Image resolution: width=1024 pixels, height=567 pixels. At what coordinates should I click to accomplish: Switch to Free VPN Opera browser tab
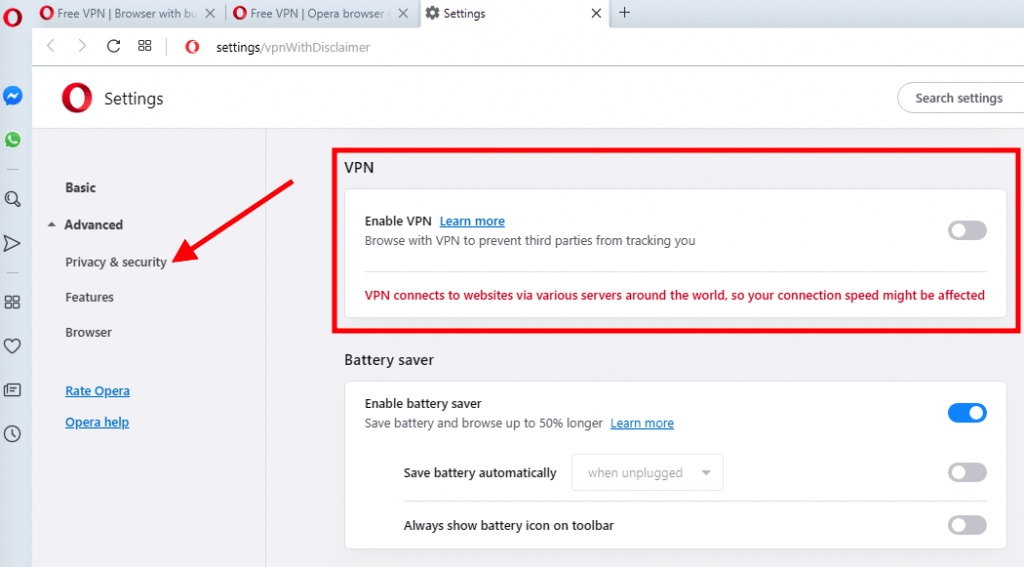click(x=320, y=13)
